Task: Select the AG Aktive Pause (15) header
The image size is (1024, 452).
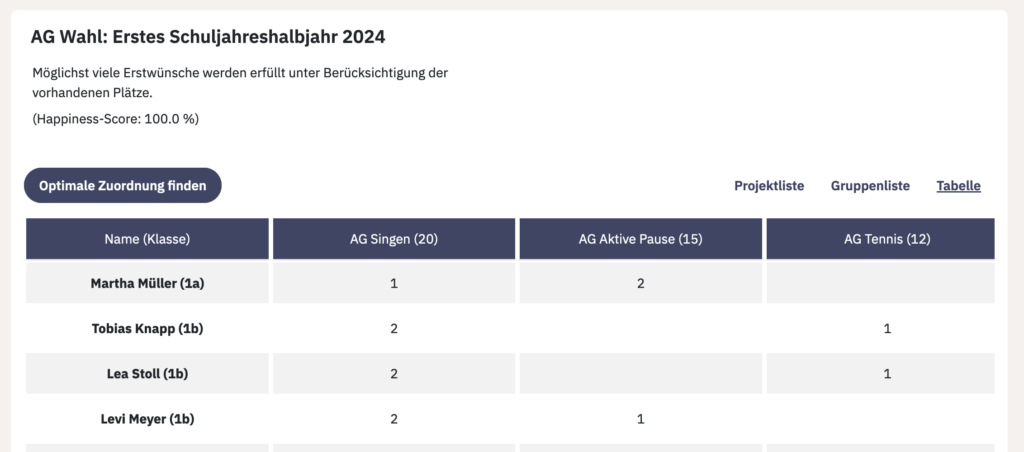Action: point(641,239)
